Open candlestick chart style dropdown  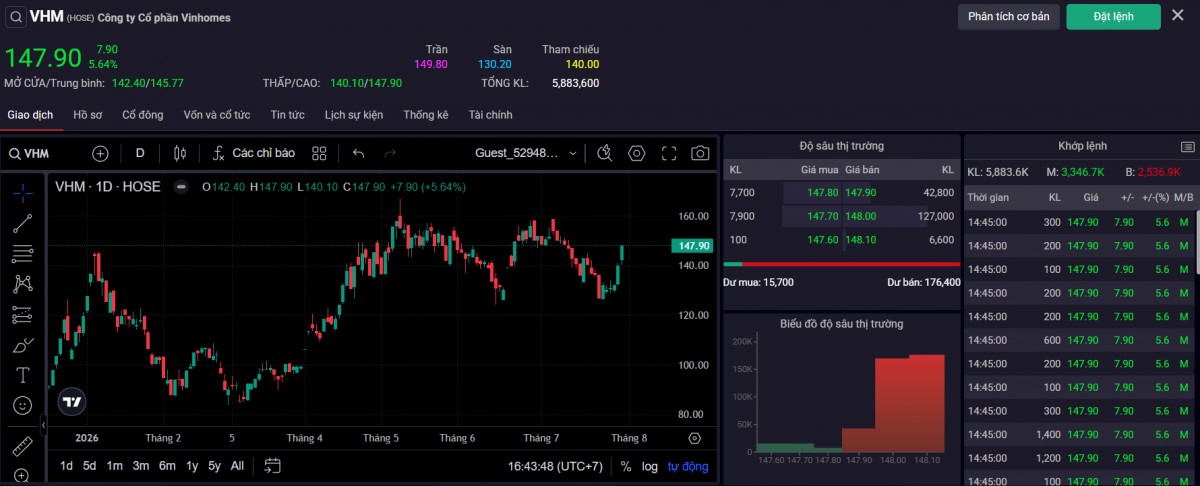coord(180,153)
